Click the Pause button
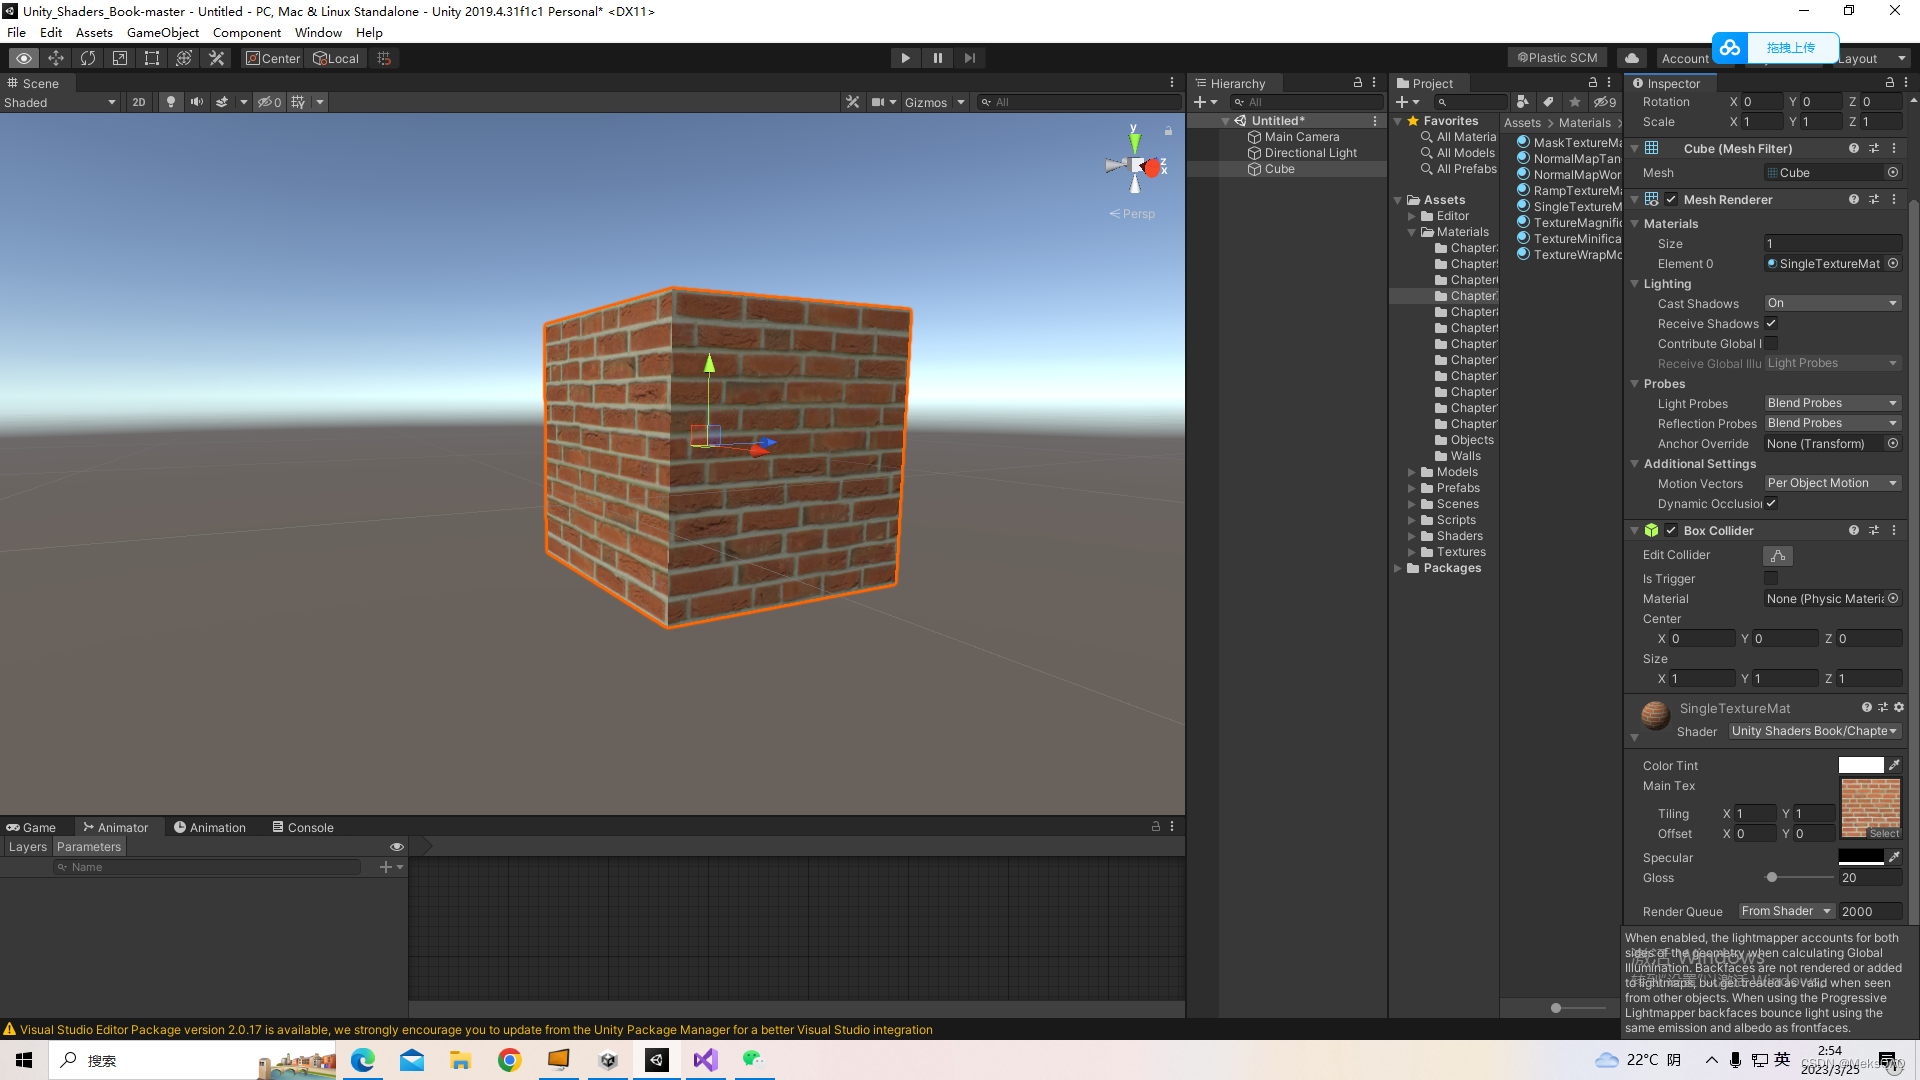 click(x=937, y=58)
